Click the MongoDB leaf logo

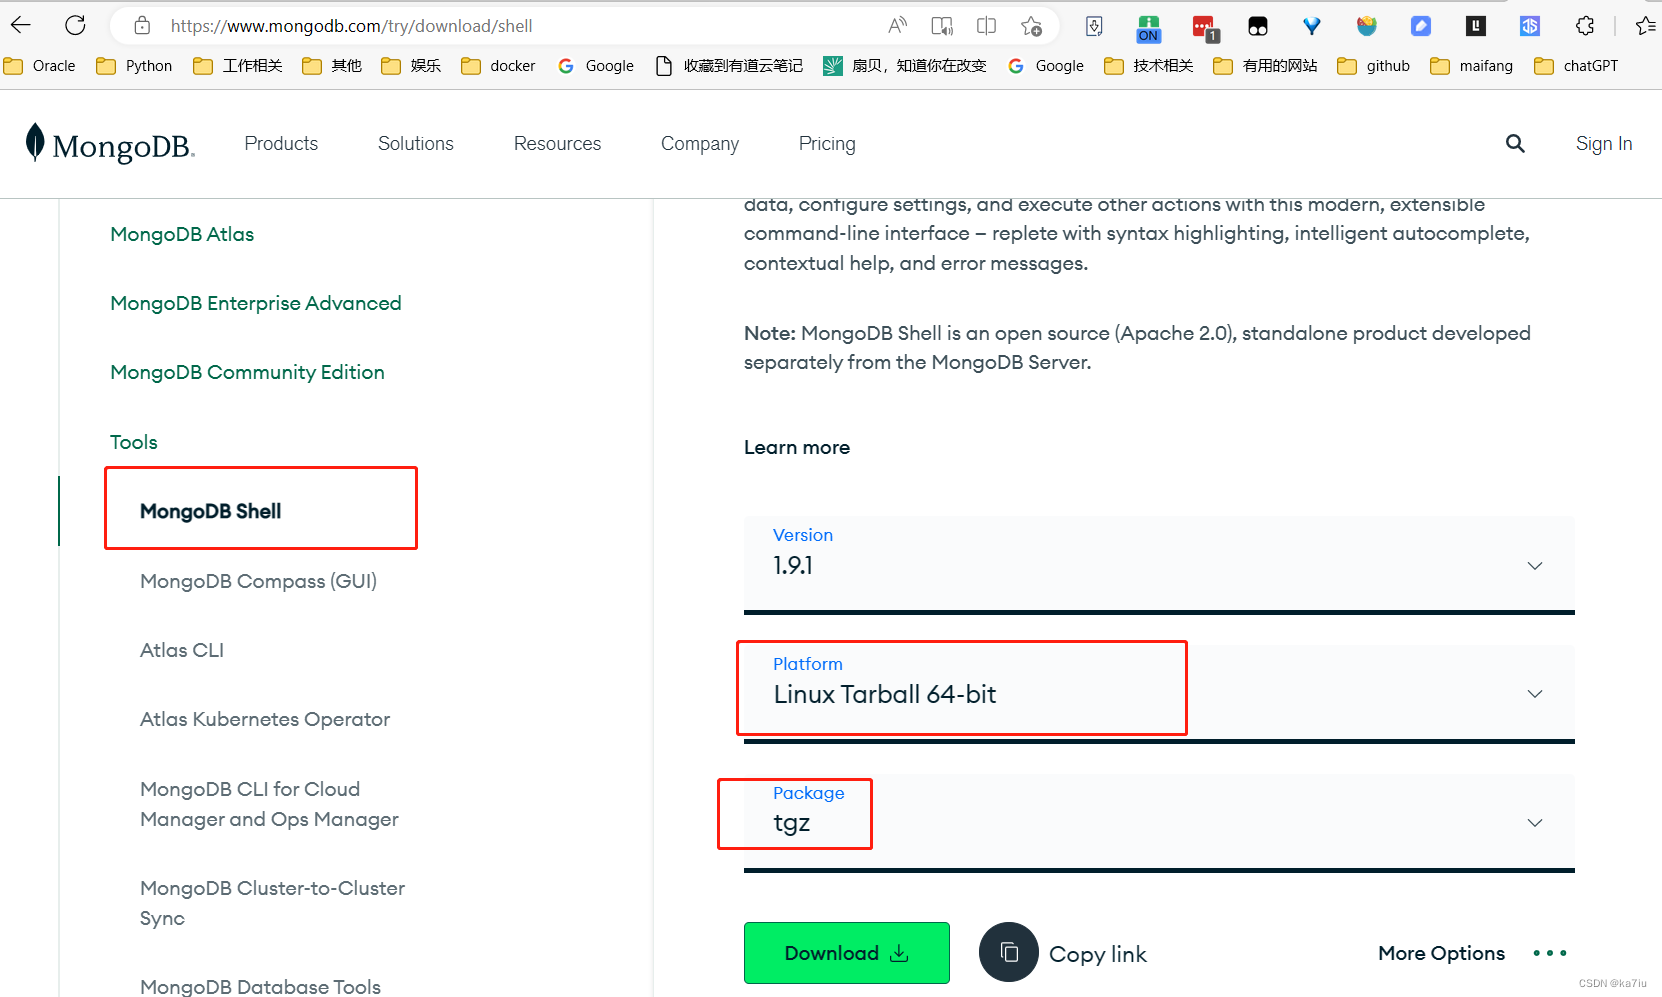pyautogui.click(x=35, y=143)
